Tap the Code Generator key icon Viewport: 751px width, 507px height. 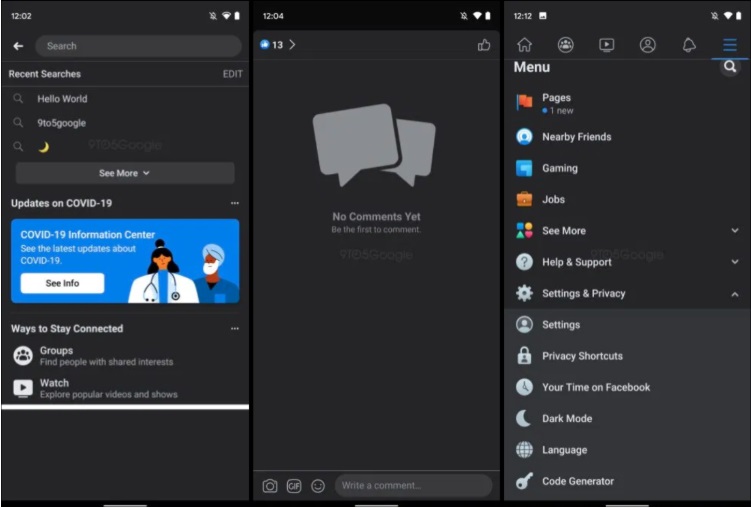pos(524,481)
